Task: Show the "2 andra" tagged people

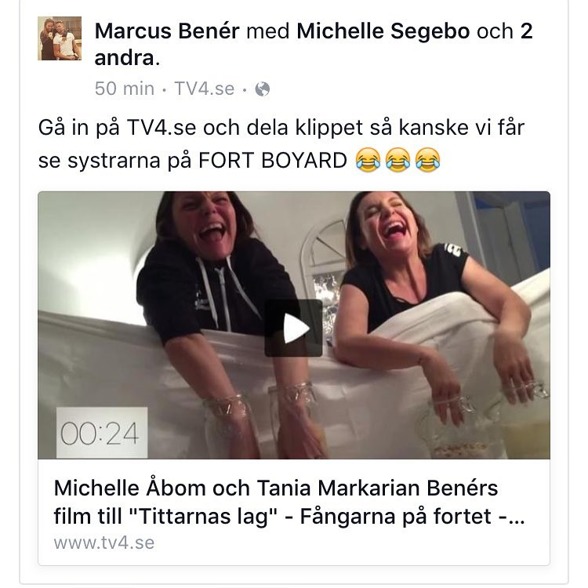Action: tap(314, 44)
